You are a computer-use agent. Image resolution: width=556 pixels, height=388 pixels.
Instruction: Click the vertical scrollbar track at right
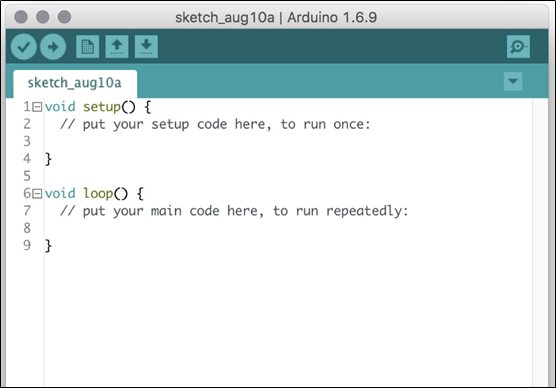[x=540, y=242]
